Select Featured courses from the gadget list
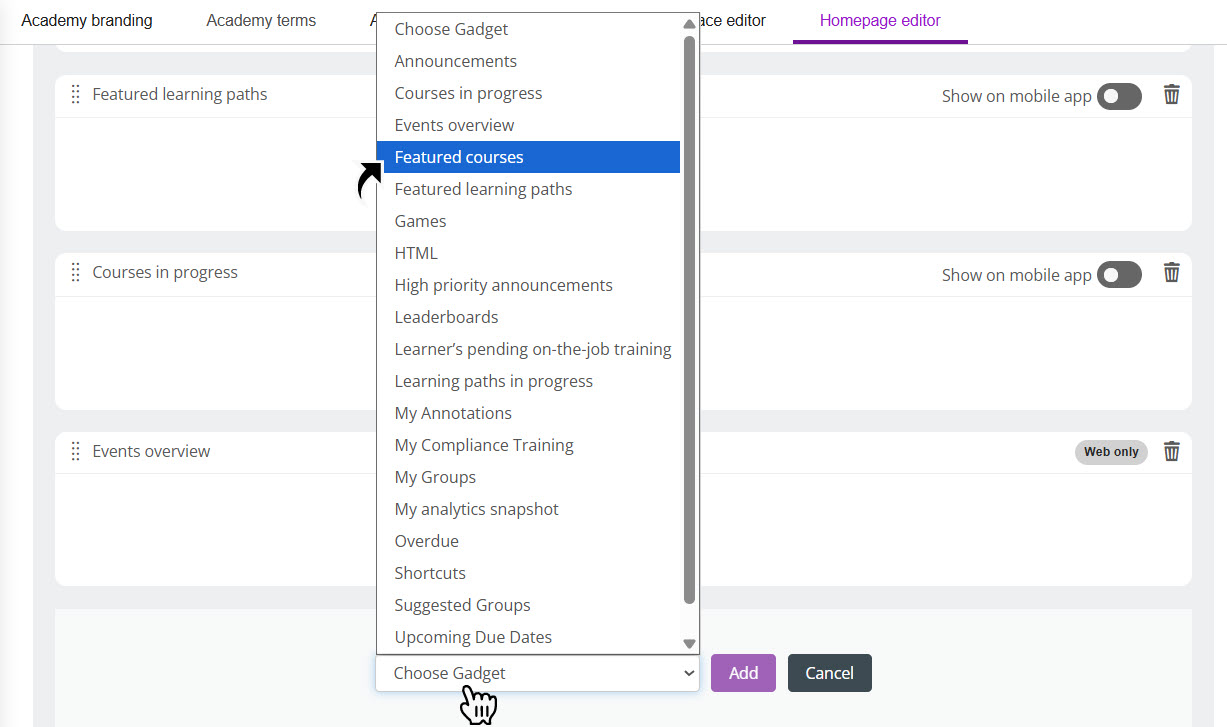 (x=458, y=157)
